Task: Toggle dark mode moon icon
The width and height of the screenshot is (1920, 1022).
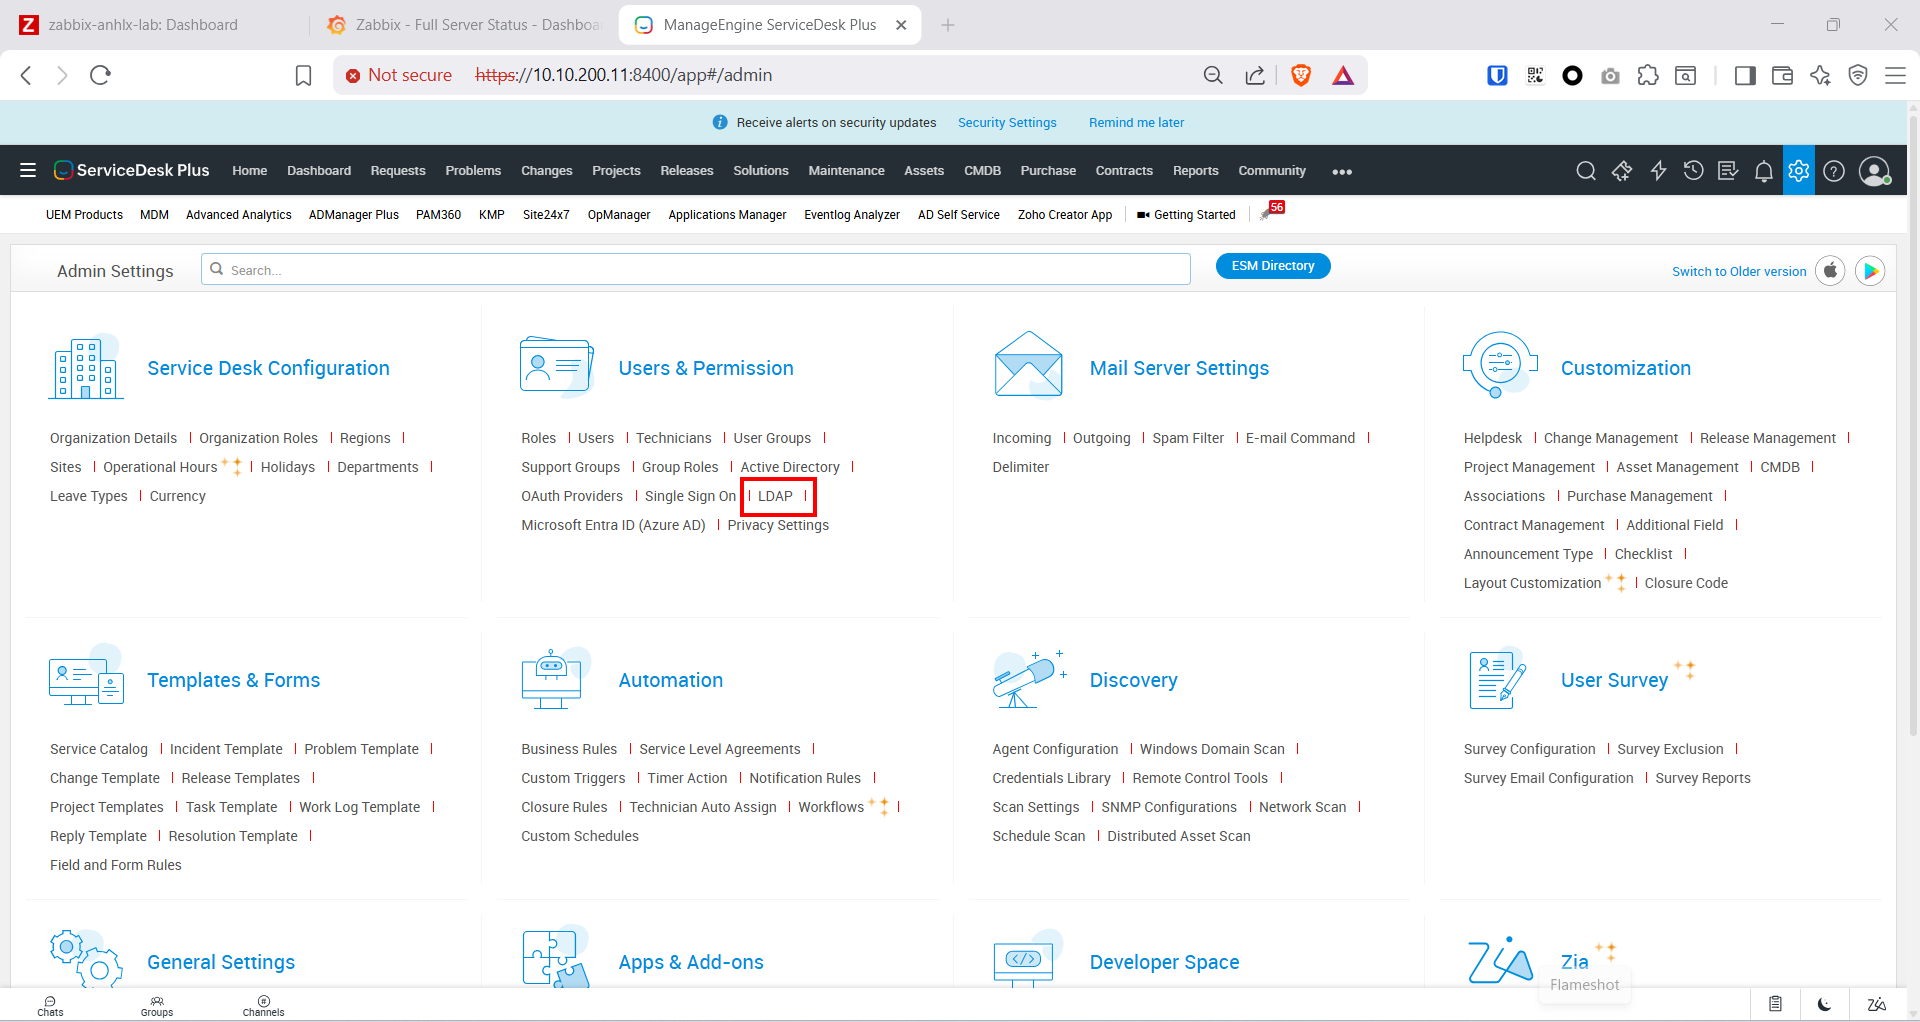Action: pyautogui.click(x=1824, y=1004)
